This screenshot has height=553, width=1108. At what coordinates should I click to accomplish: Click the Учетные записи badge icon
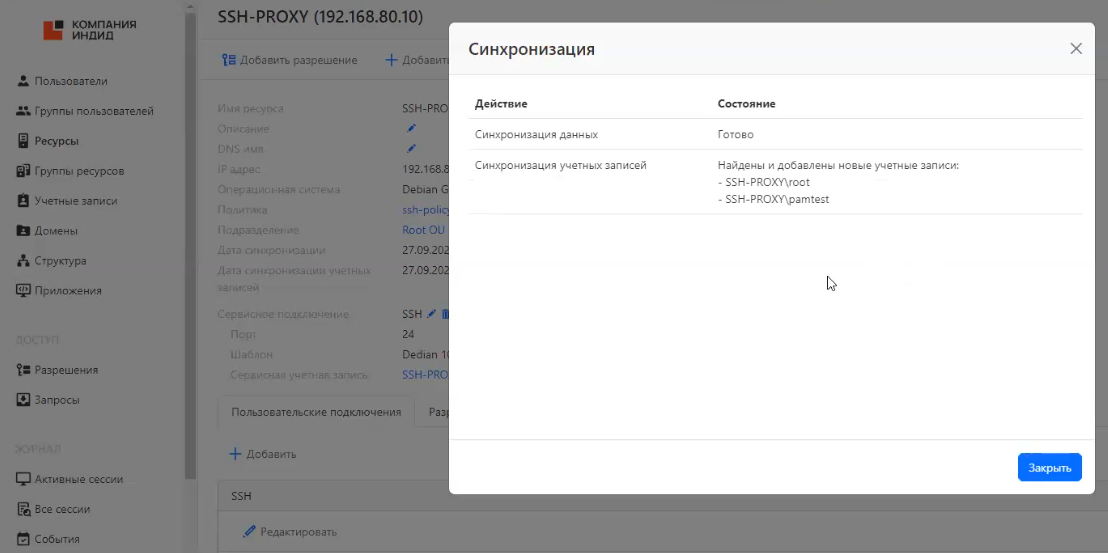point(24,201)
